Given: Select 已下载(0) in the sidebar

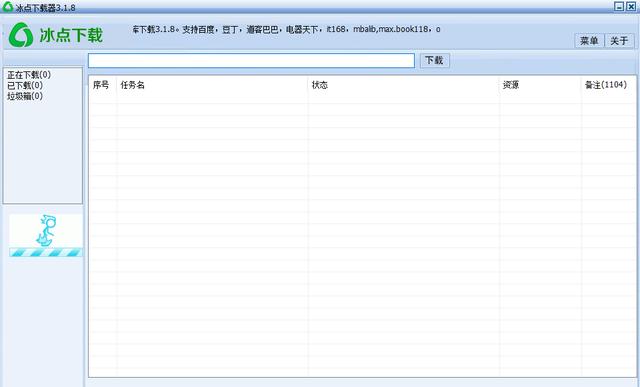Looking at the screenshot, I should click(25, 85).
